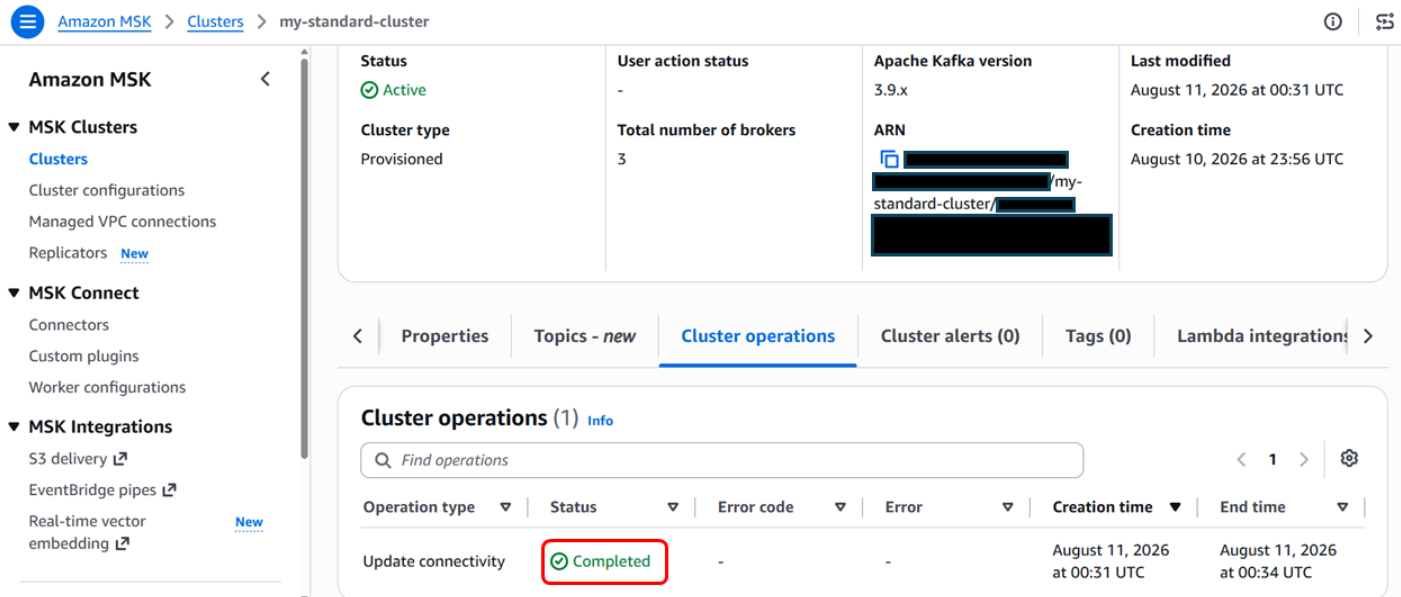Screen dimensions: 1401x597
Task: Open Replicators in the sidebar
Action: (x=68, y=253)
